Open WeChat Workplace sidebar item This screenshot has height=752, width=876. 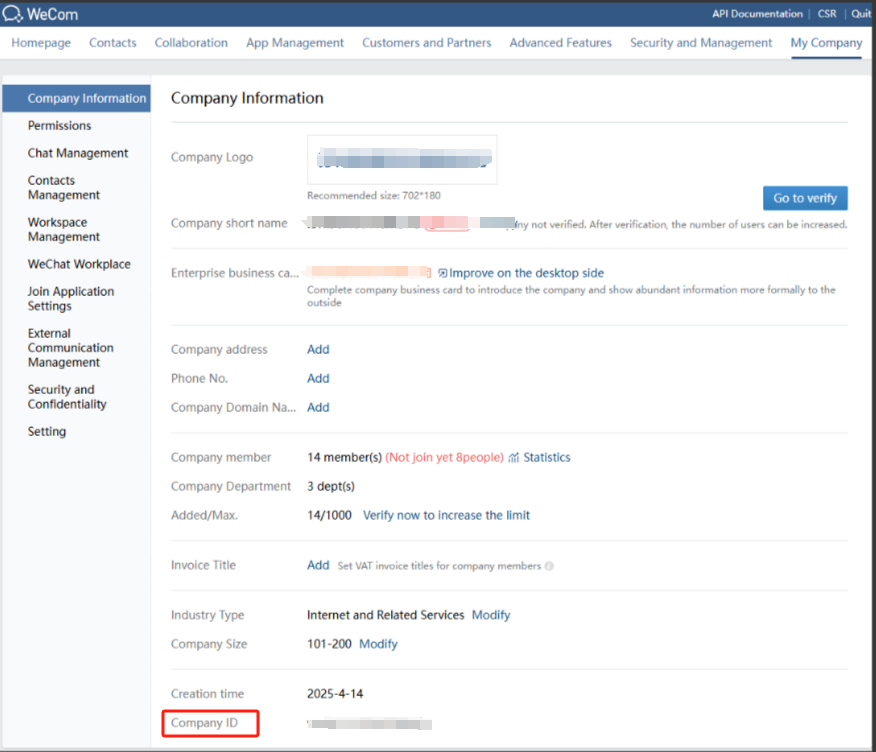tap(79, 264)
